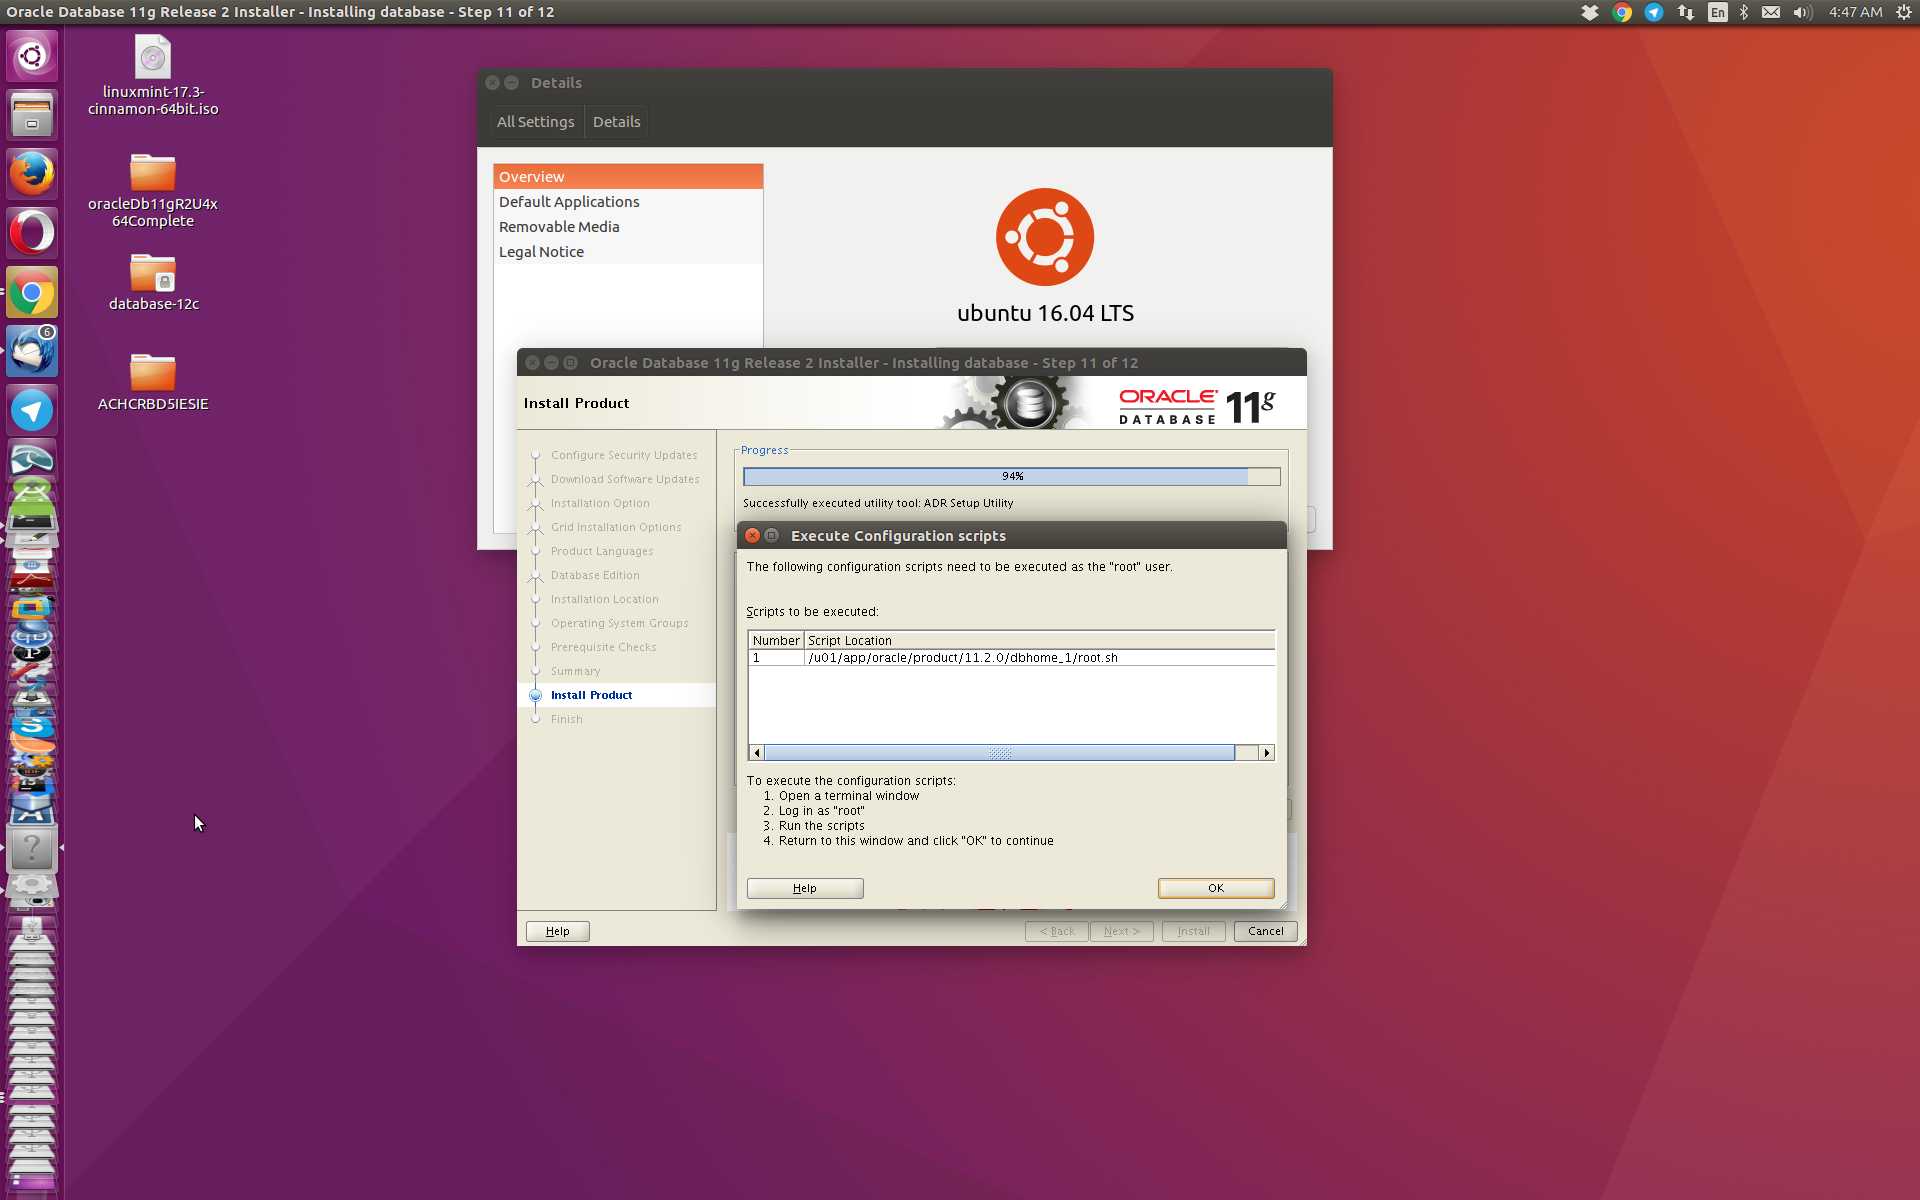Select Database Edition step
1920x1200 pixels.
click(x=595, y=575)
